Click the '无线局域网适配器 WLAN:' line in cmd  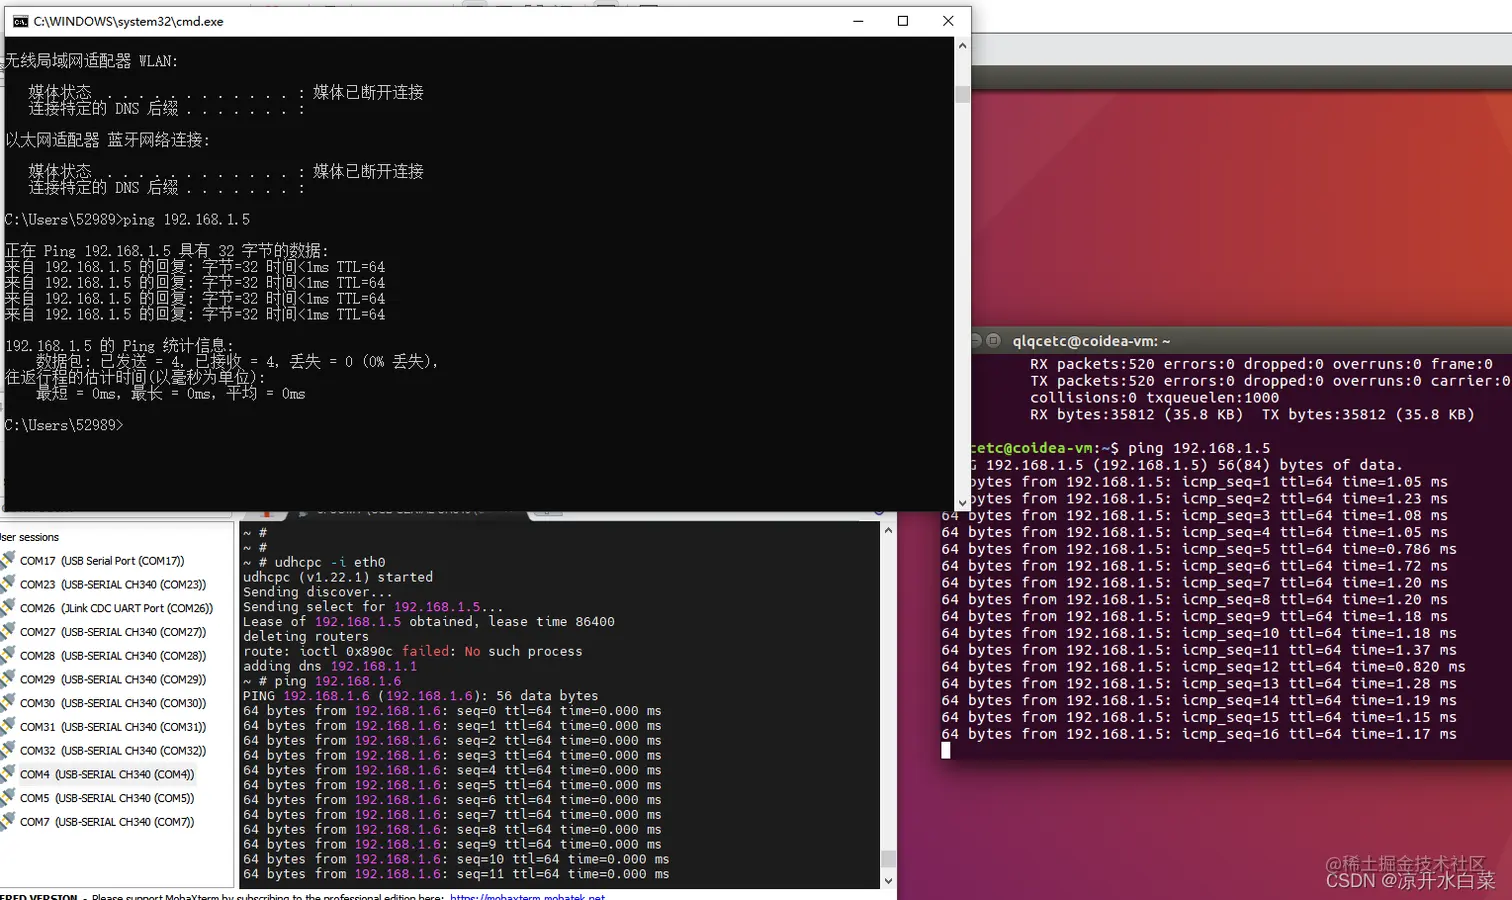pos(91,61)
